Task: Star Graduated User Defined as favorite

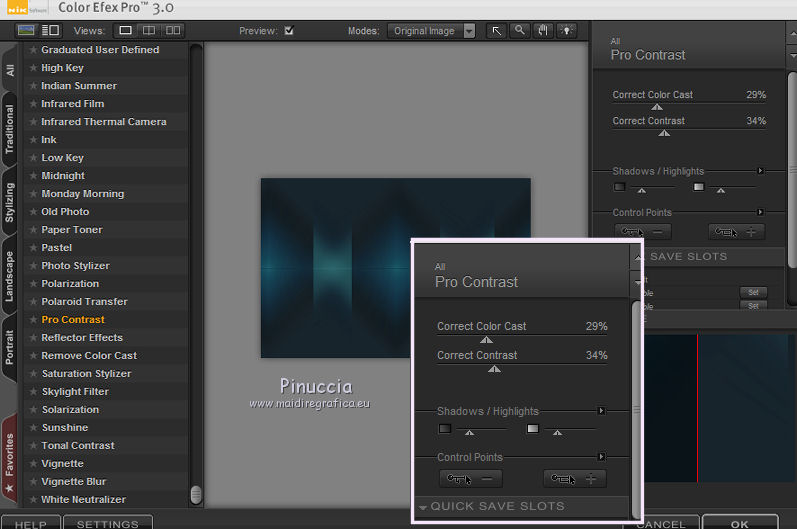Action: [33, 50]
